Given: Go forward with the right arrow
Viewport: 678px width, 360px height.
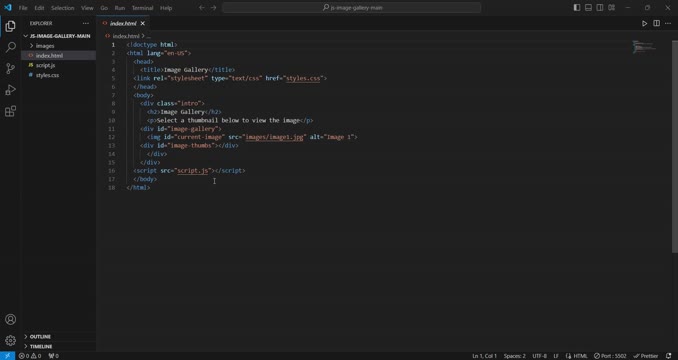Looking at the screenshot, I should pyautogui.click(x=214, y=8).
